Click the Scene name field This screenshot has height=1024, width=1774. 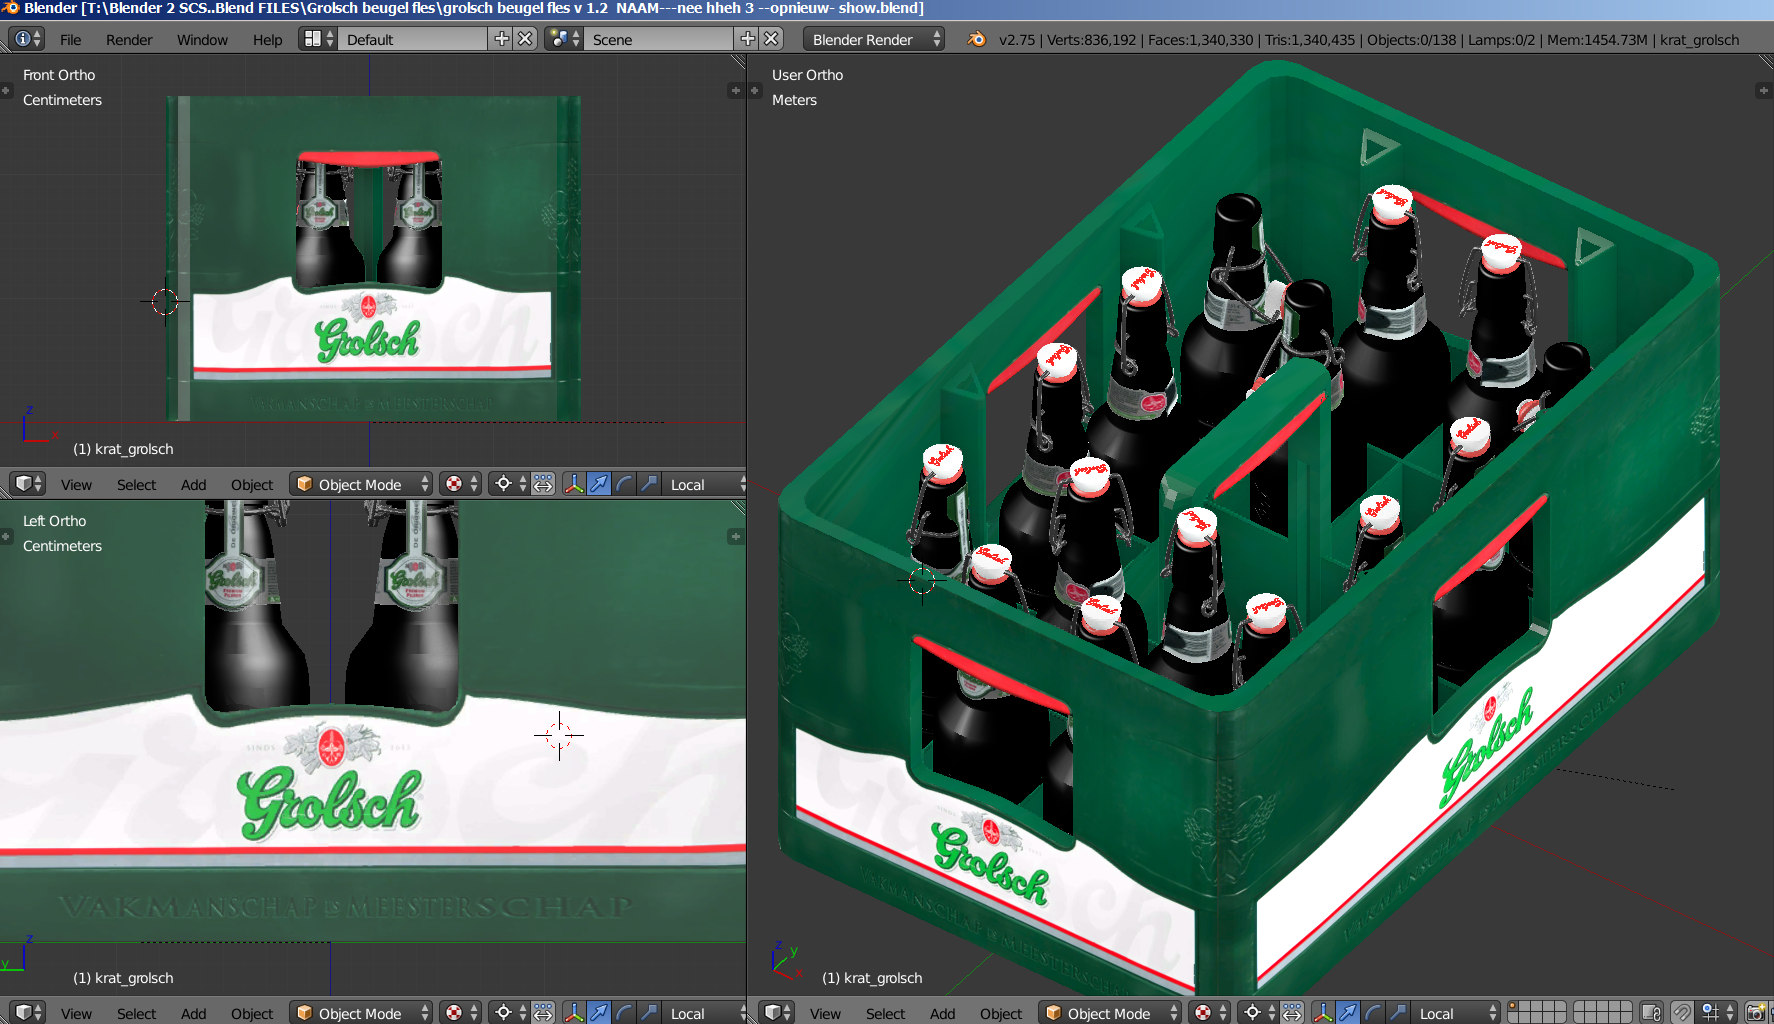659,39
